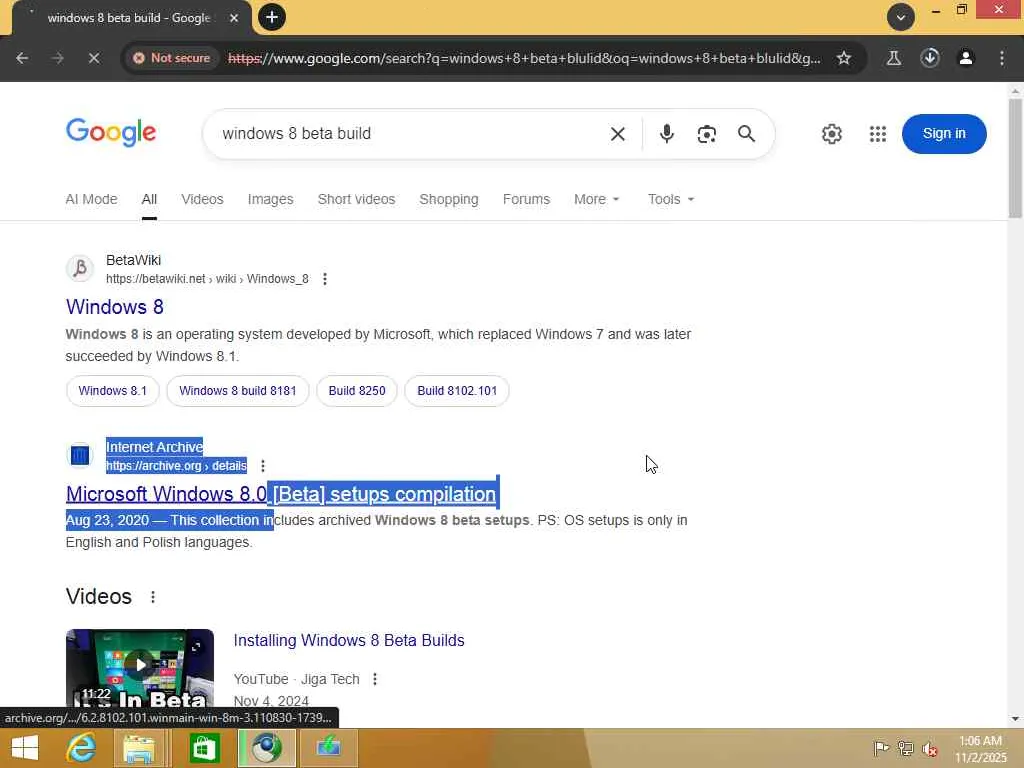
Task: Open options for the BetaWiki result
Action: [325, 280]
